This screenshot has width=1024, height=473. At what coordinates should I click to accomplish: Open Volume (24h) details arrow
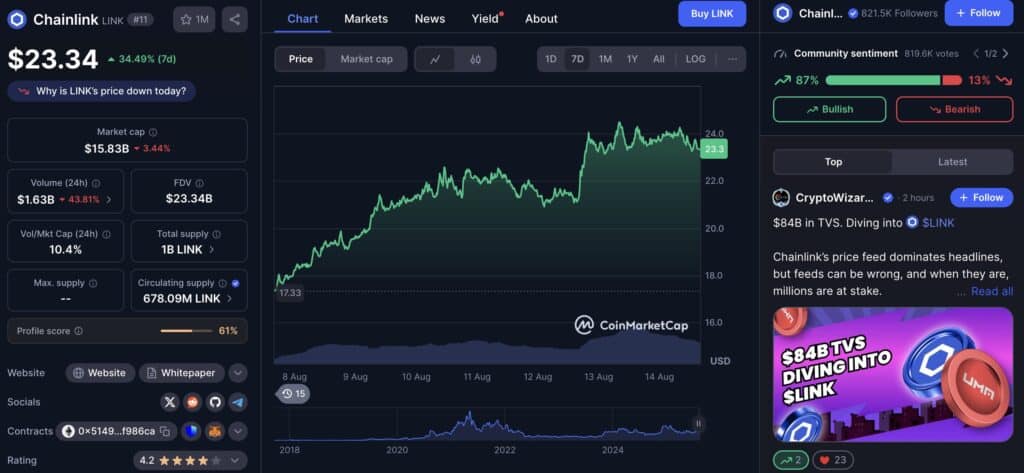point(108,199)
